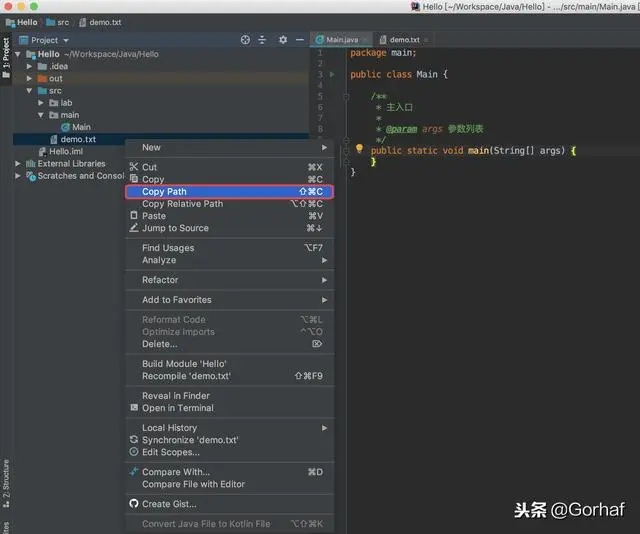Select Recompile 'demo.txt'
Screen dimensions: 640x534
pos(230,376)
